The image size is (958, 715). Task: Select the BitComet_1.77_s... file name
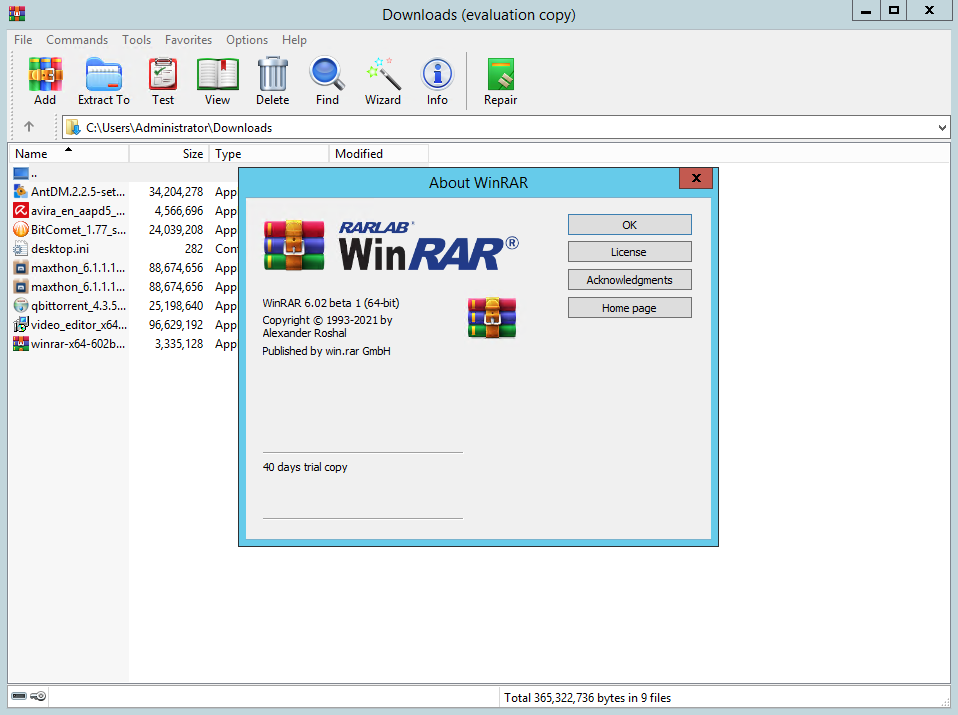[79, 230]
